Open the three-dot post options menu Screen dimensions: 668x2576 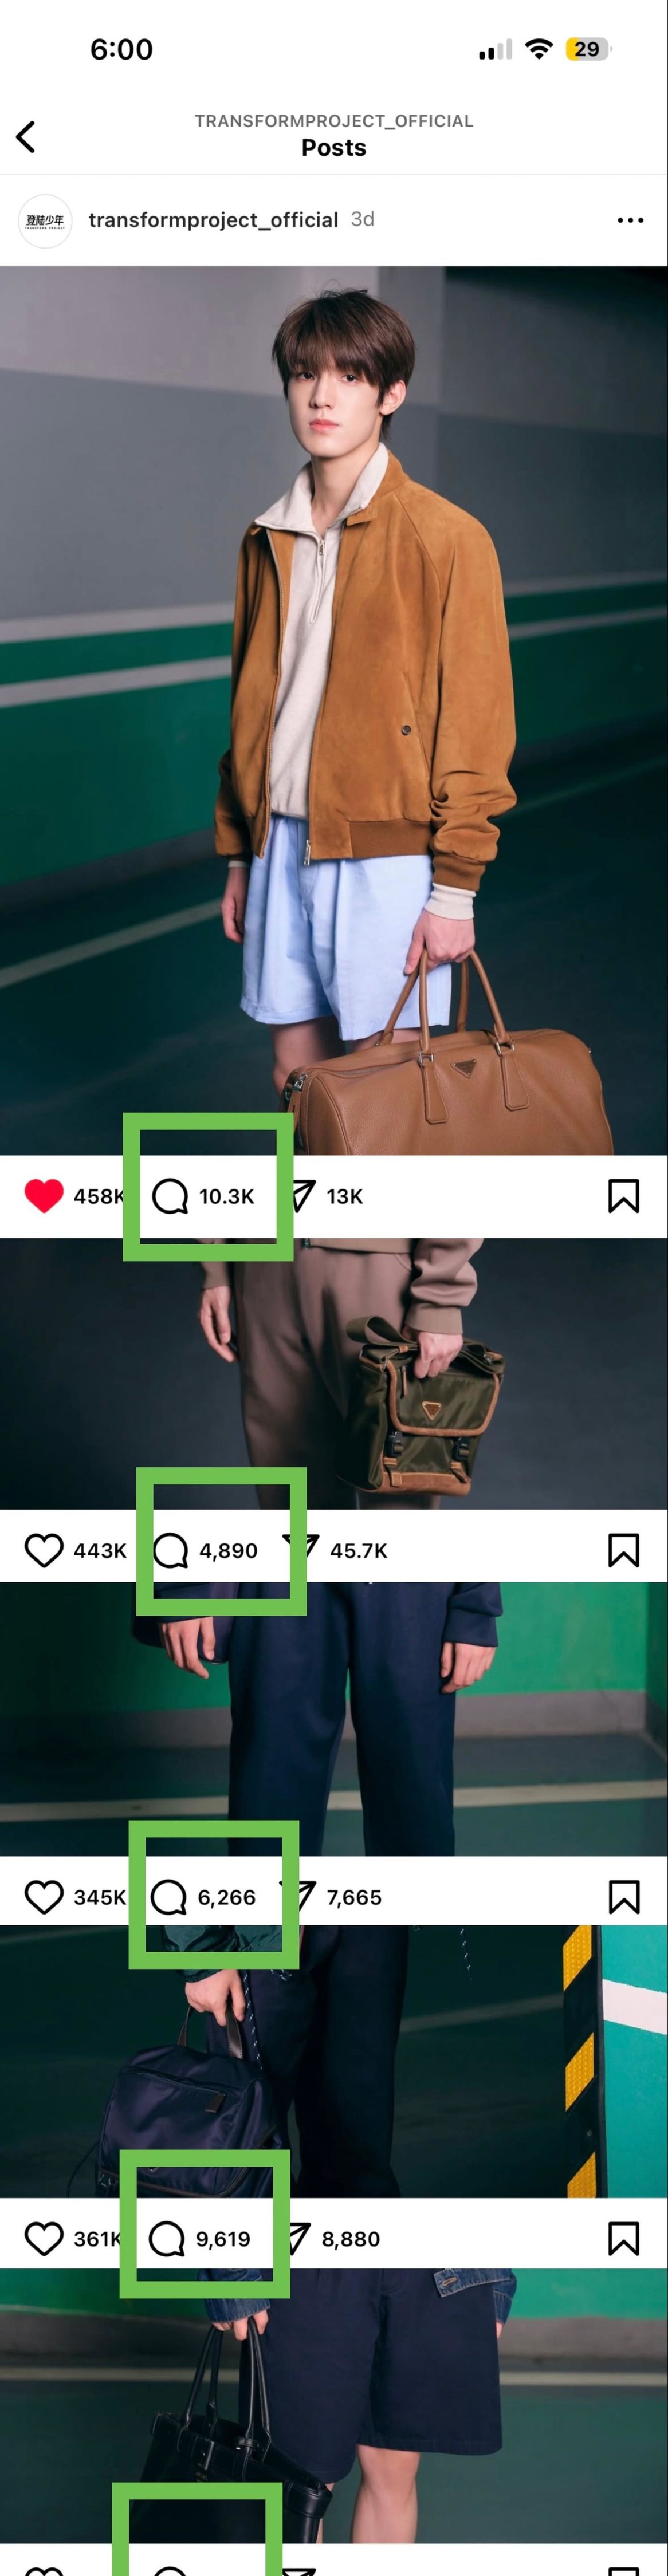[630, 220]
